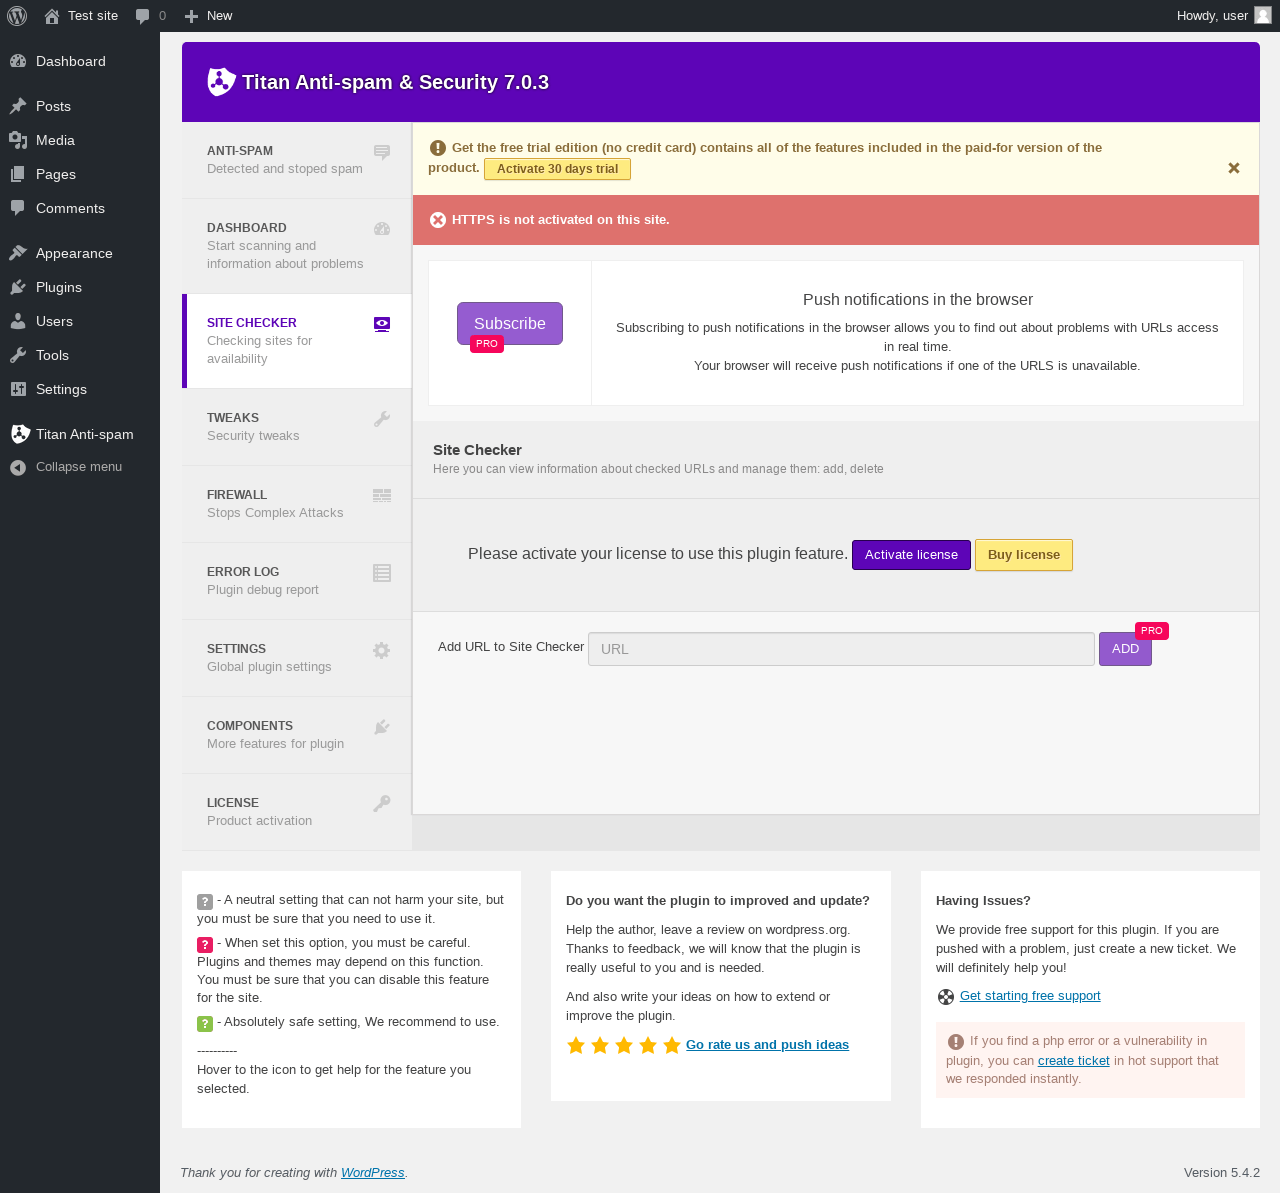Image resolution: width=1280 pixels, height=1193 pixels.
Task: Click the WordPress logo icon
Action: [17, 16]
